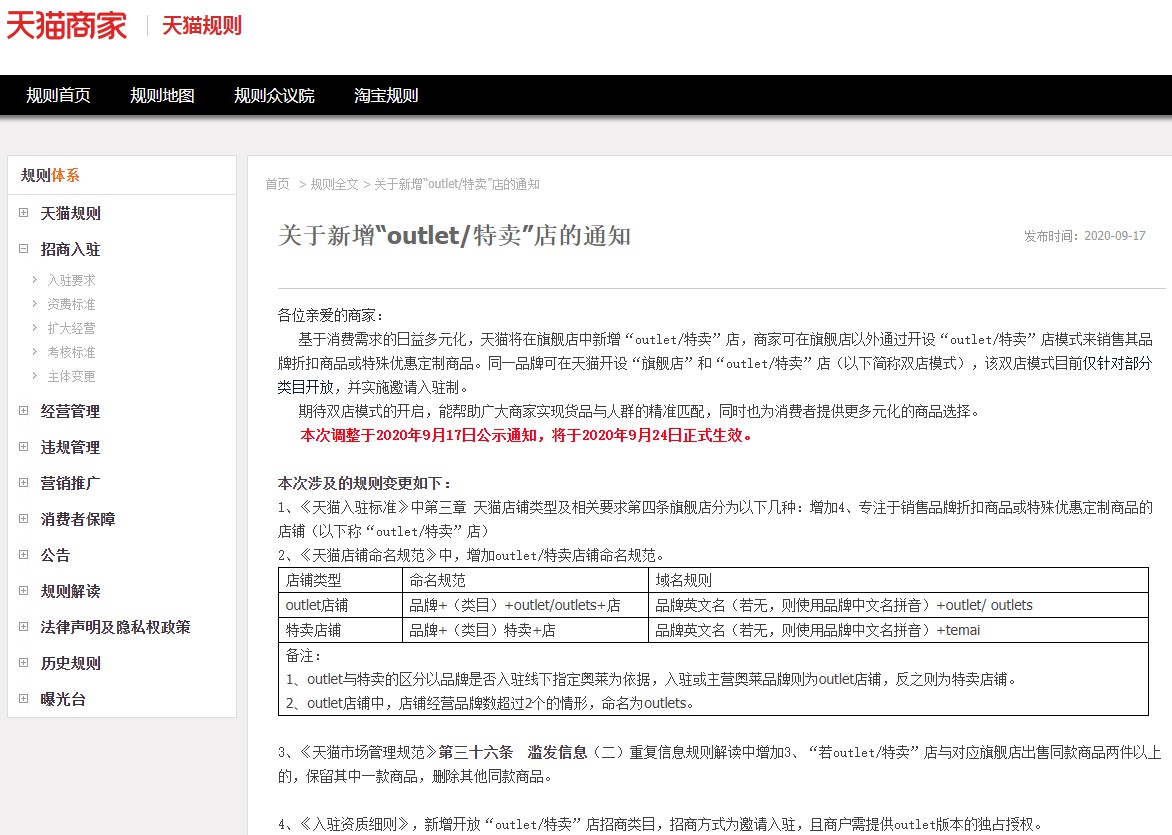The height and width of the screenshot is (835, 1172).
Task: Select 经营管理 in sidebar tree
Action: point(70,412)
